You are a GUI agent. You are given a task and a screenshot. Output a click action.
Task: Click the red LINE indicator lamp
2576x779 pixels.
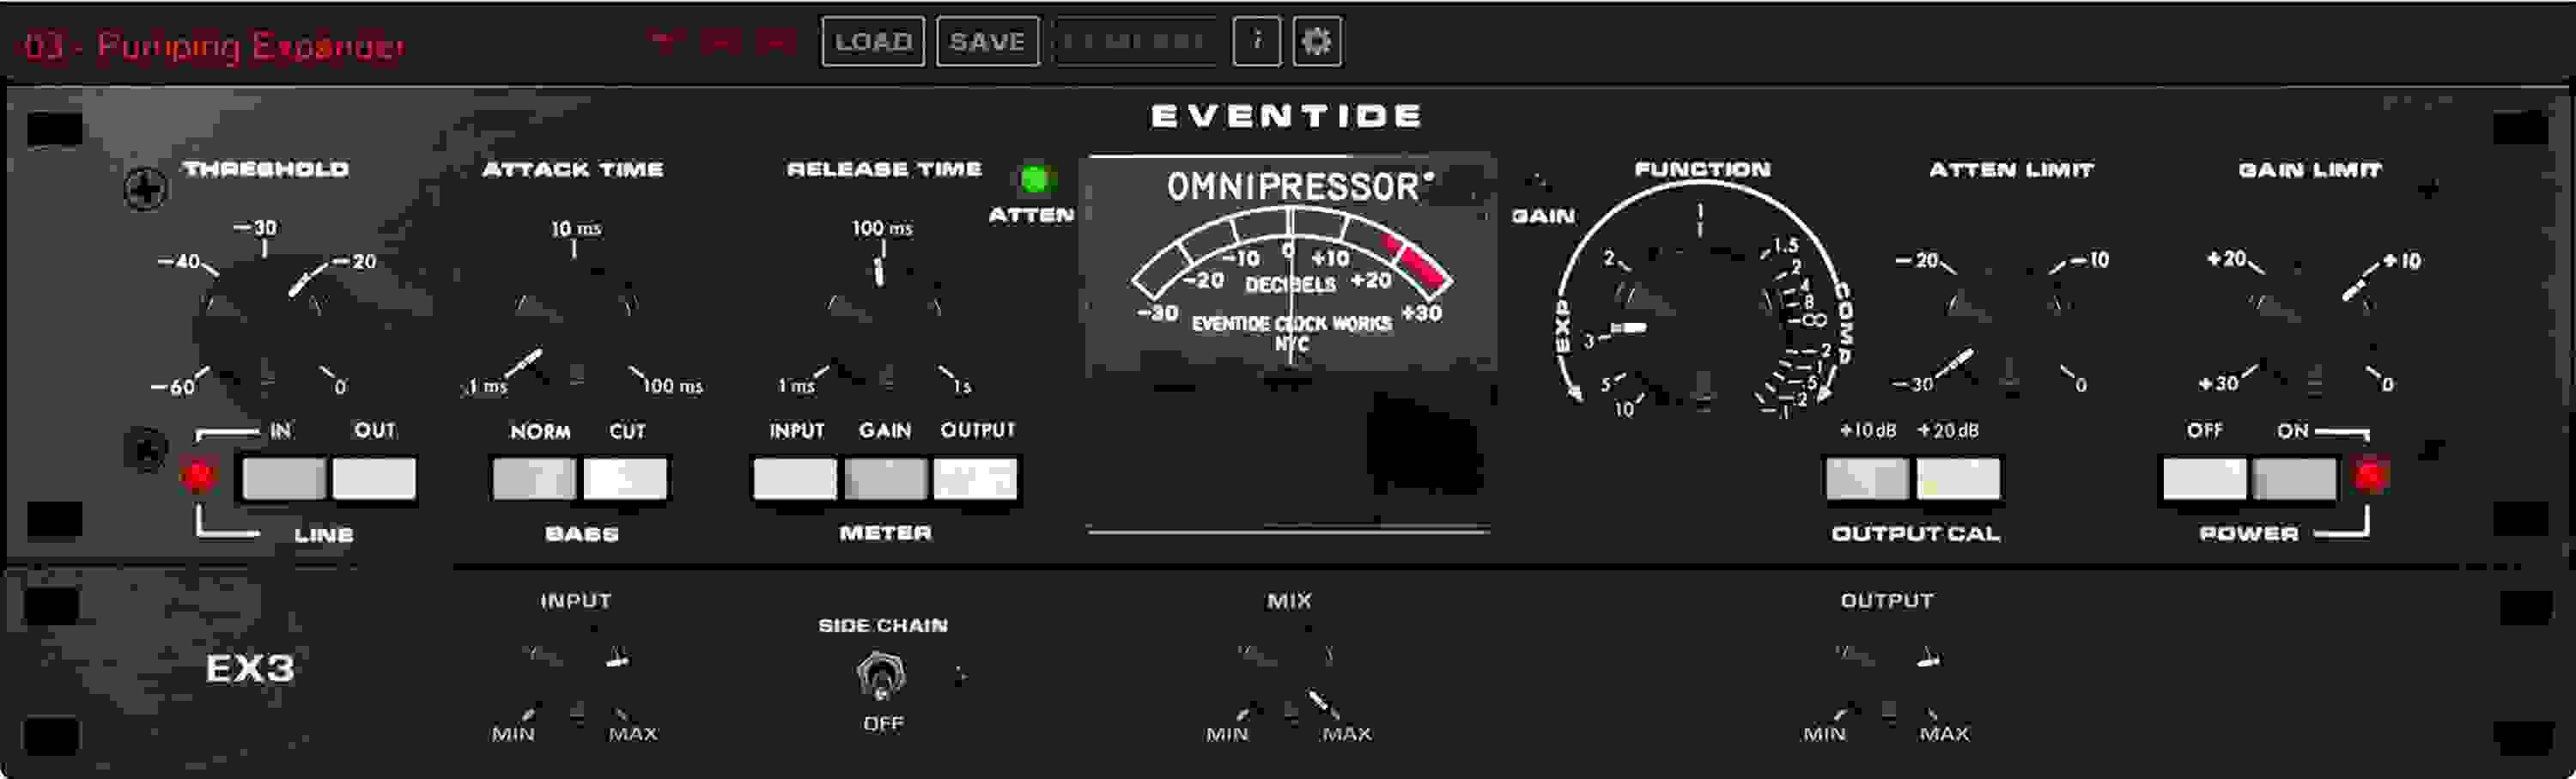(x=200, y=477)
